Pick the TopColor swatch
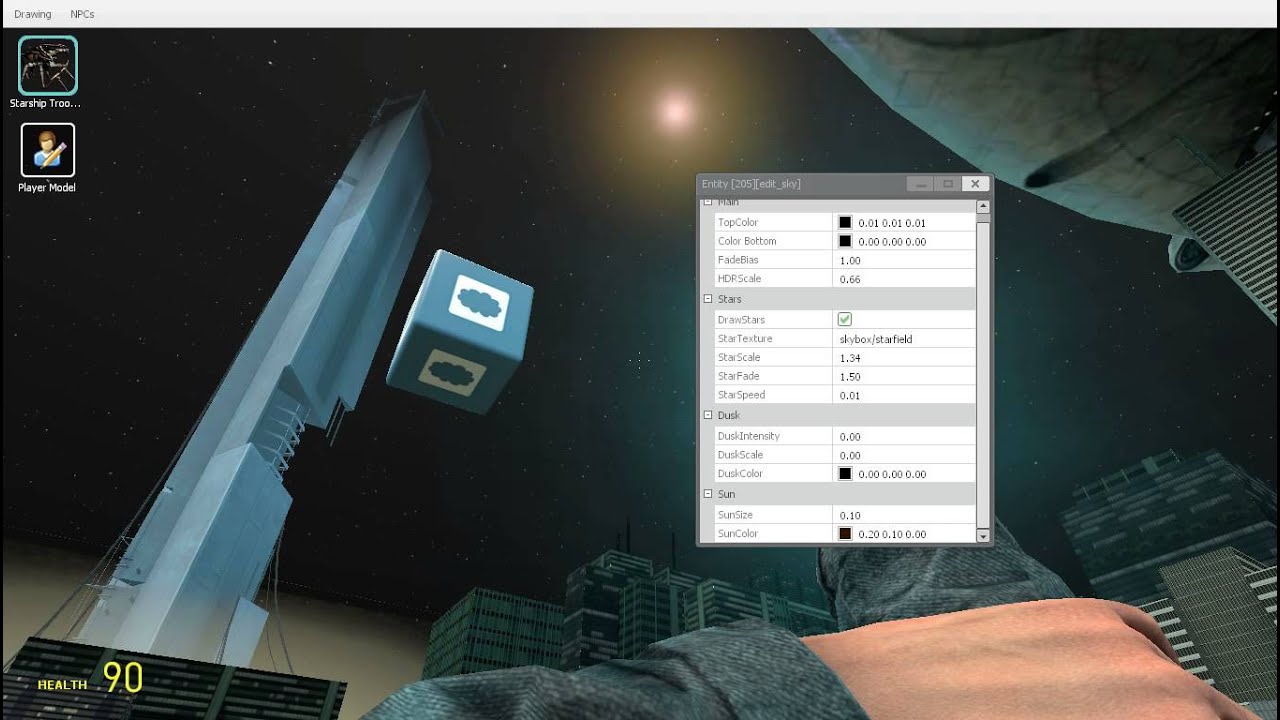The height and width of the screenshot is (720, 1280). [845, 222]
